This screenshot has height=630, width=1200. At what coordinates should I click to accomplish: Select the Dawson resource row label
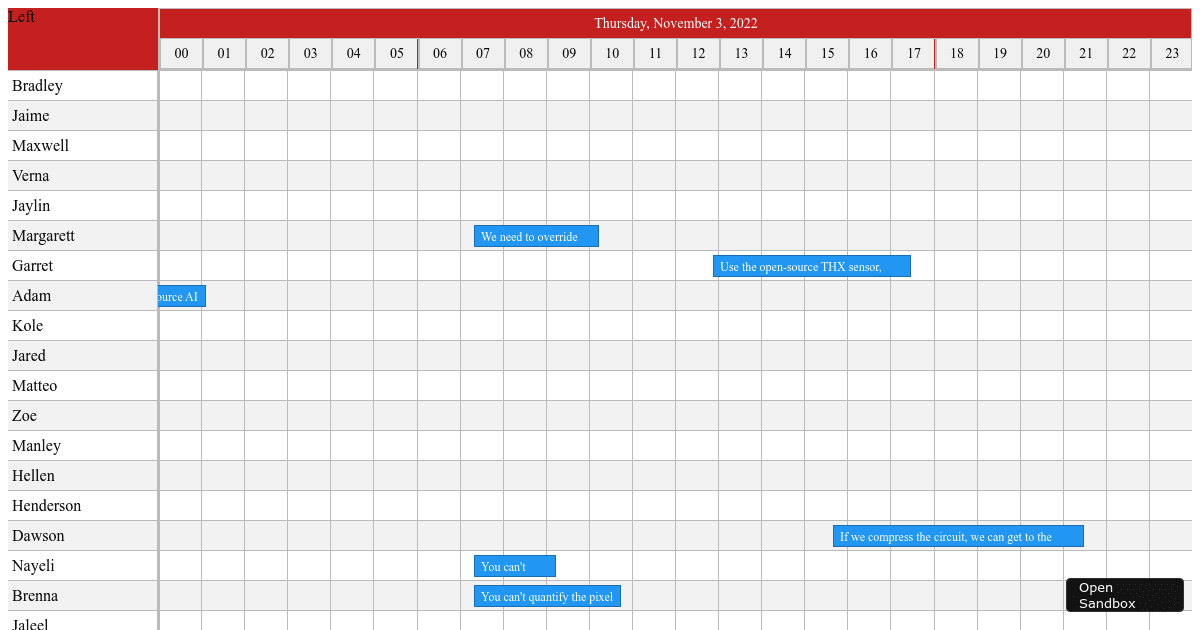(x=83, y=536)
